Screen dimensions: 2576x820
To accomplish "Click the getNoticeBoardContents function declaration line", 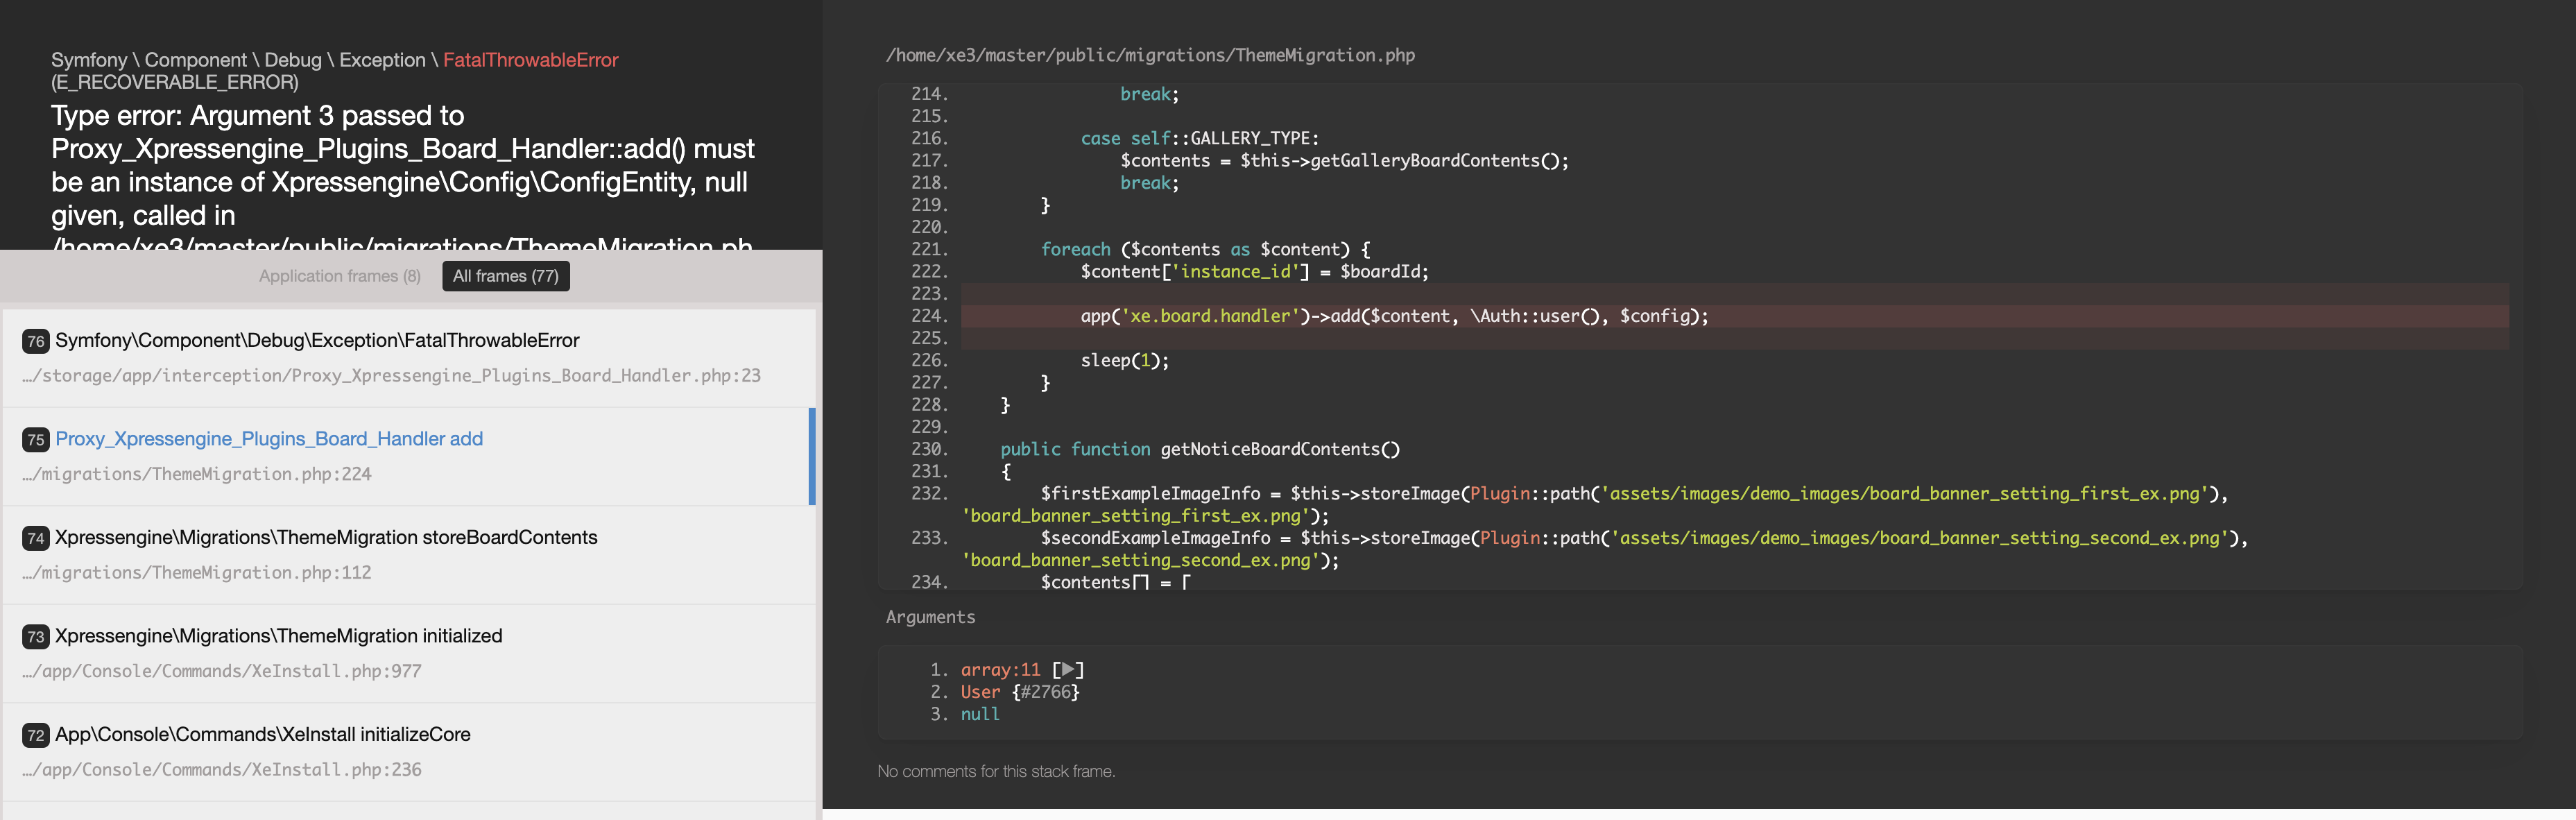I will (x=1200, y=449).
